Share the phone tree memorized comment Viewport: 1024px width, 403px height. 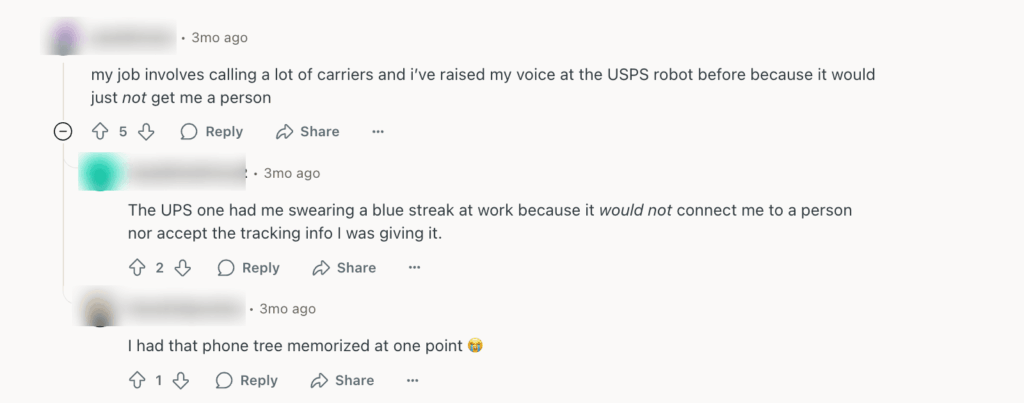(x=342, y=380)
